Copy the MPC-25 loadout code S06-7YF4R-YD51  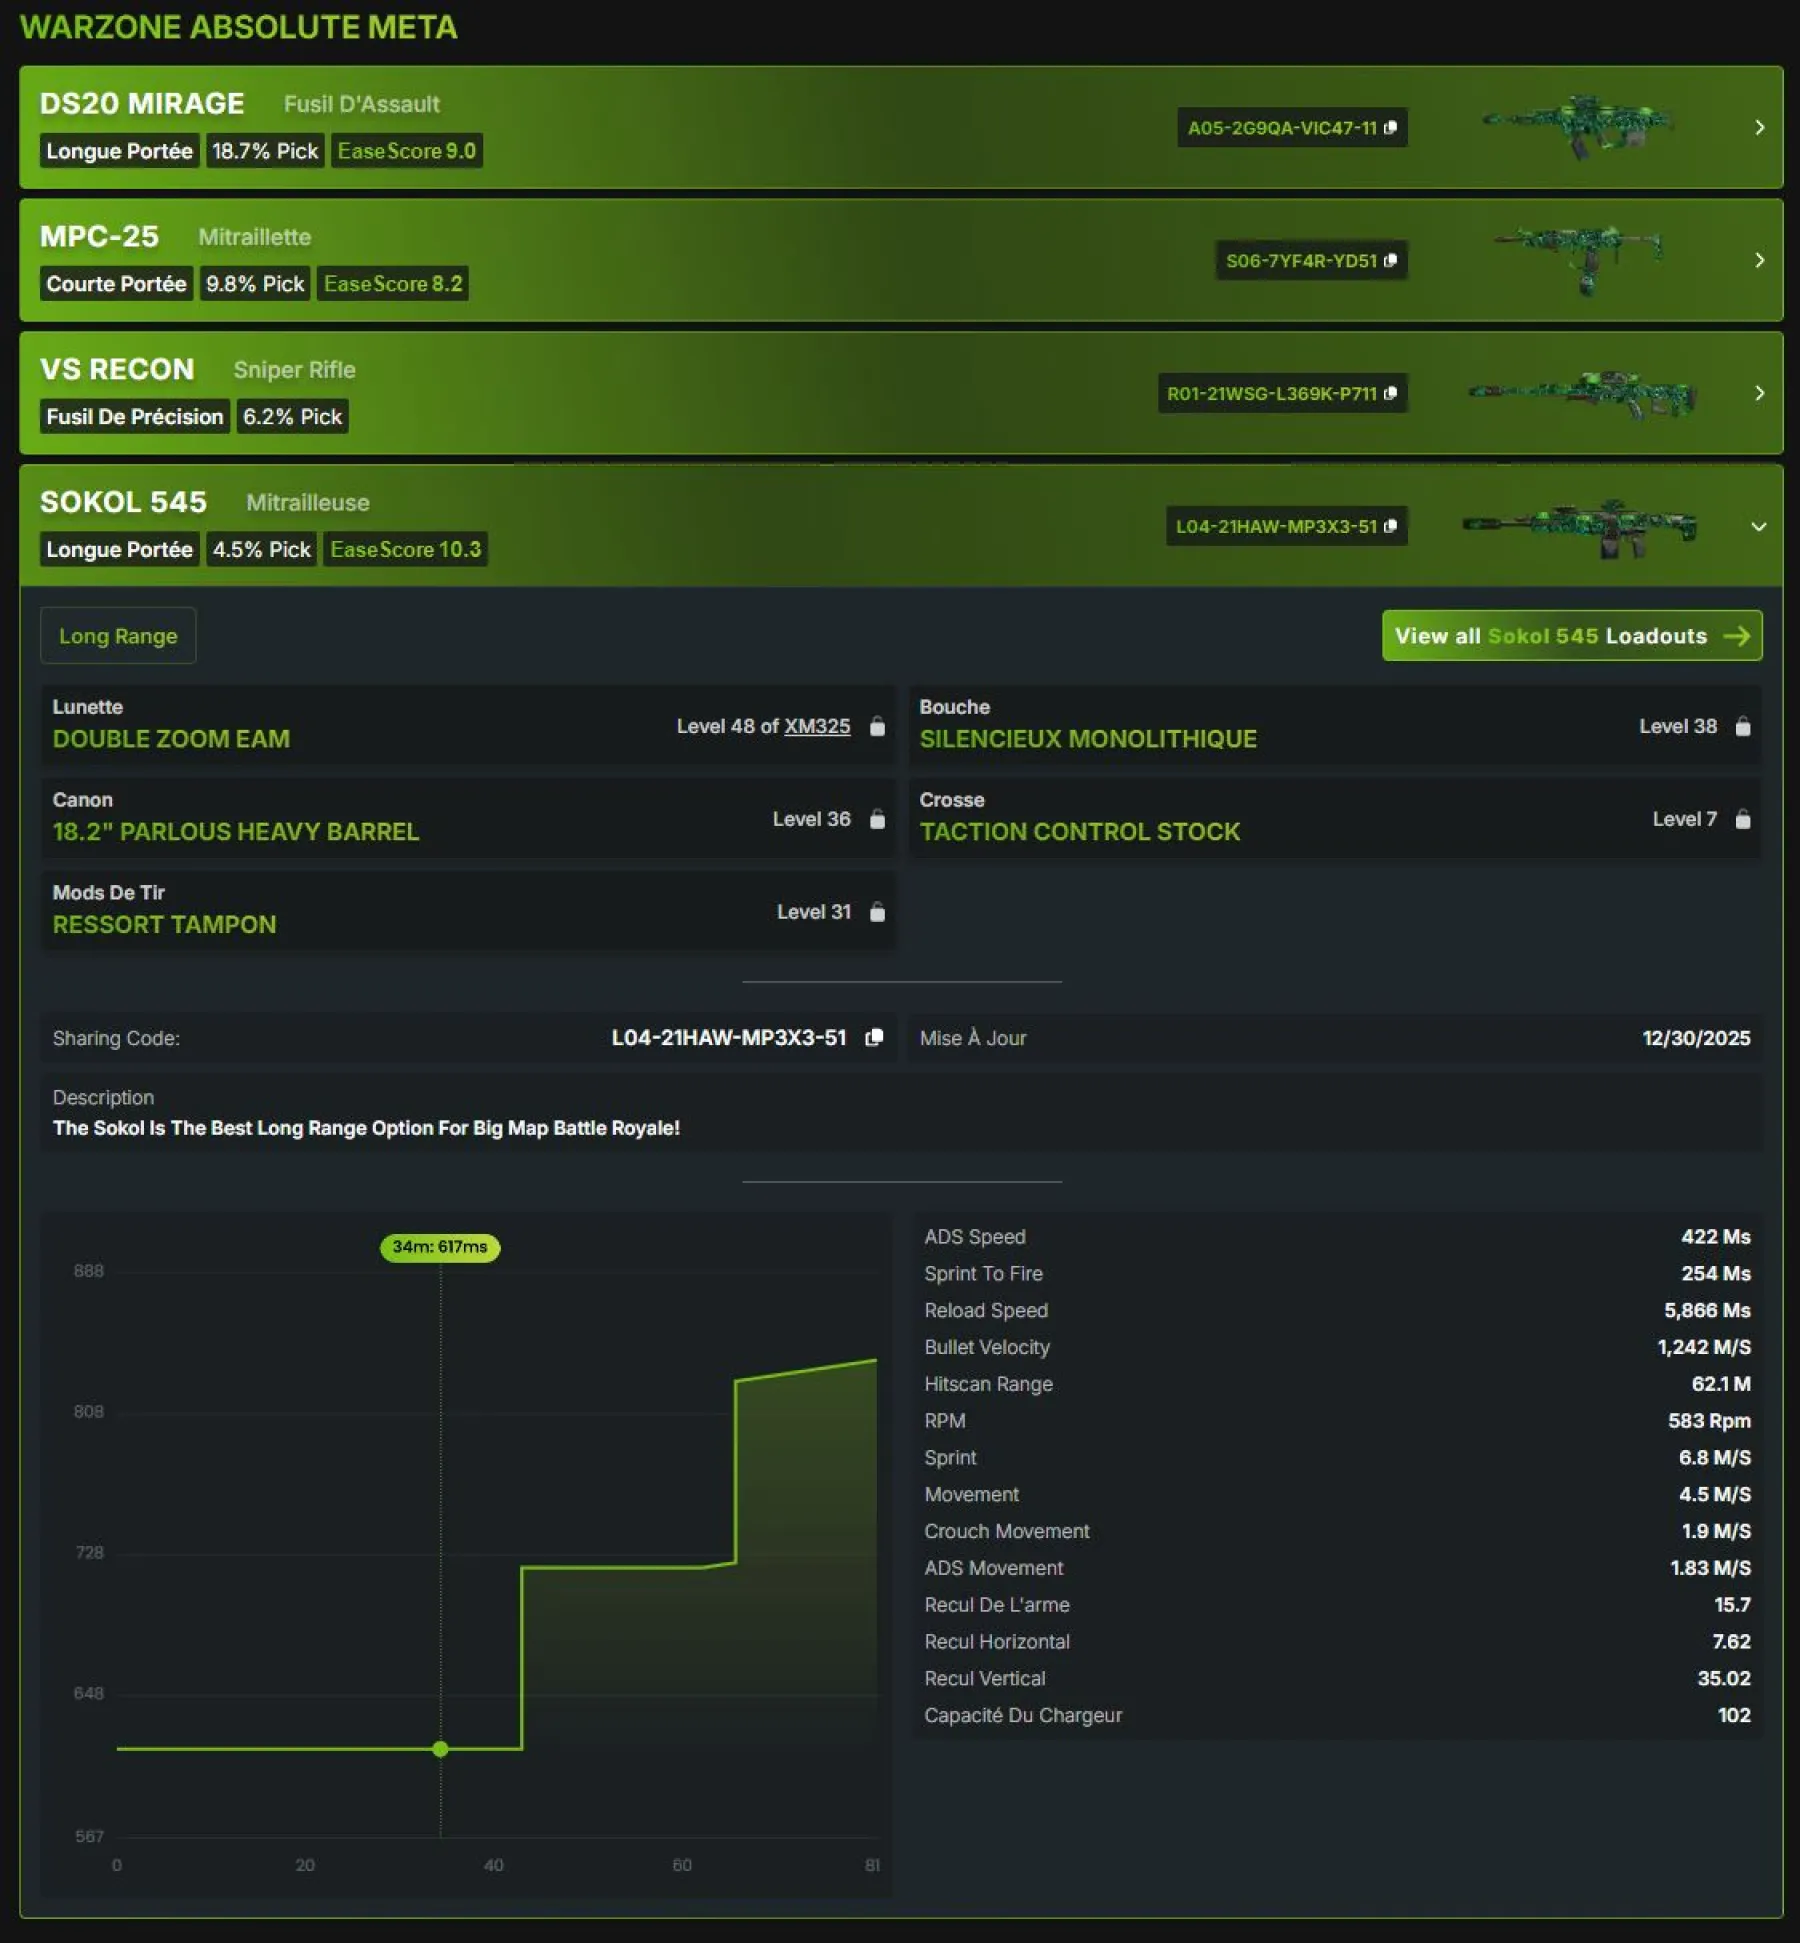[x=1390, y=260]
